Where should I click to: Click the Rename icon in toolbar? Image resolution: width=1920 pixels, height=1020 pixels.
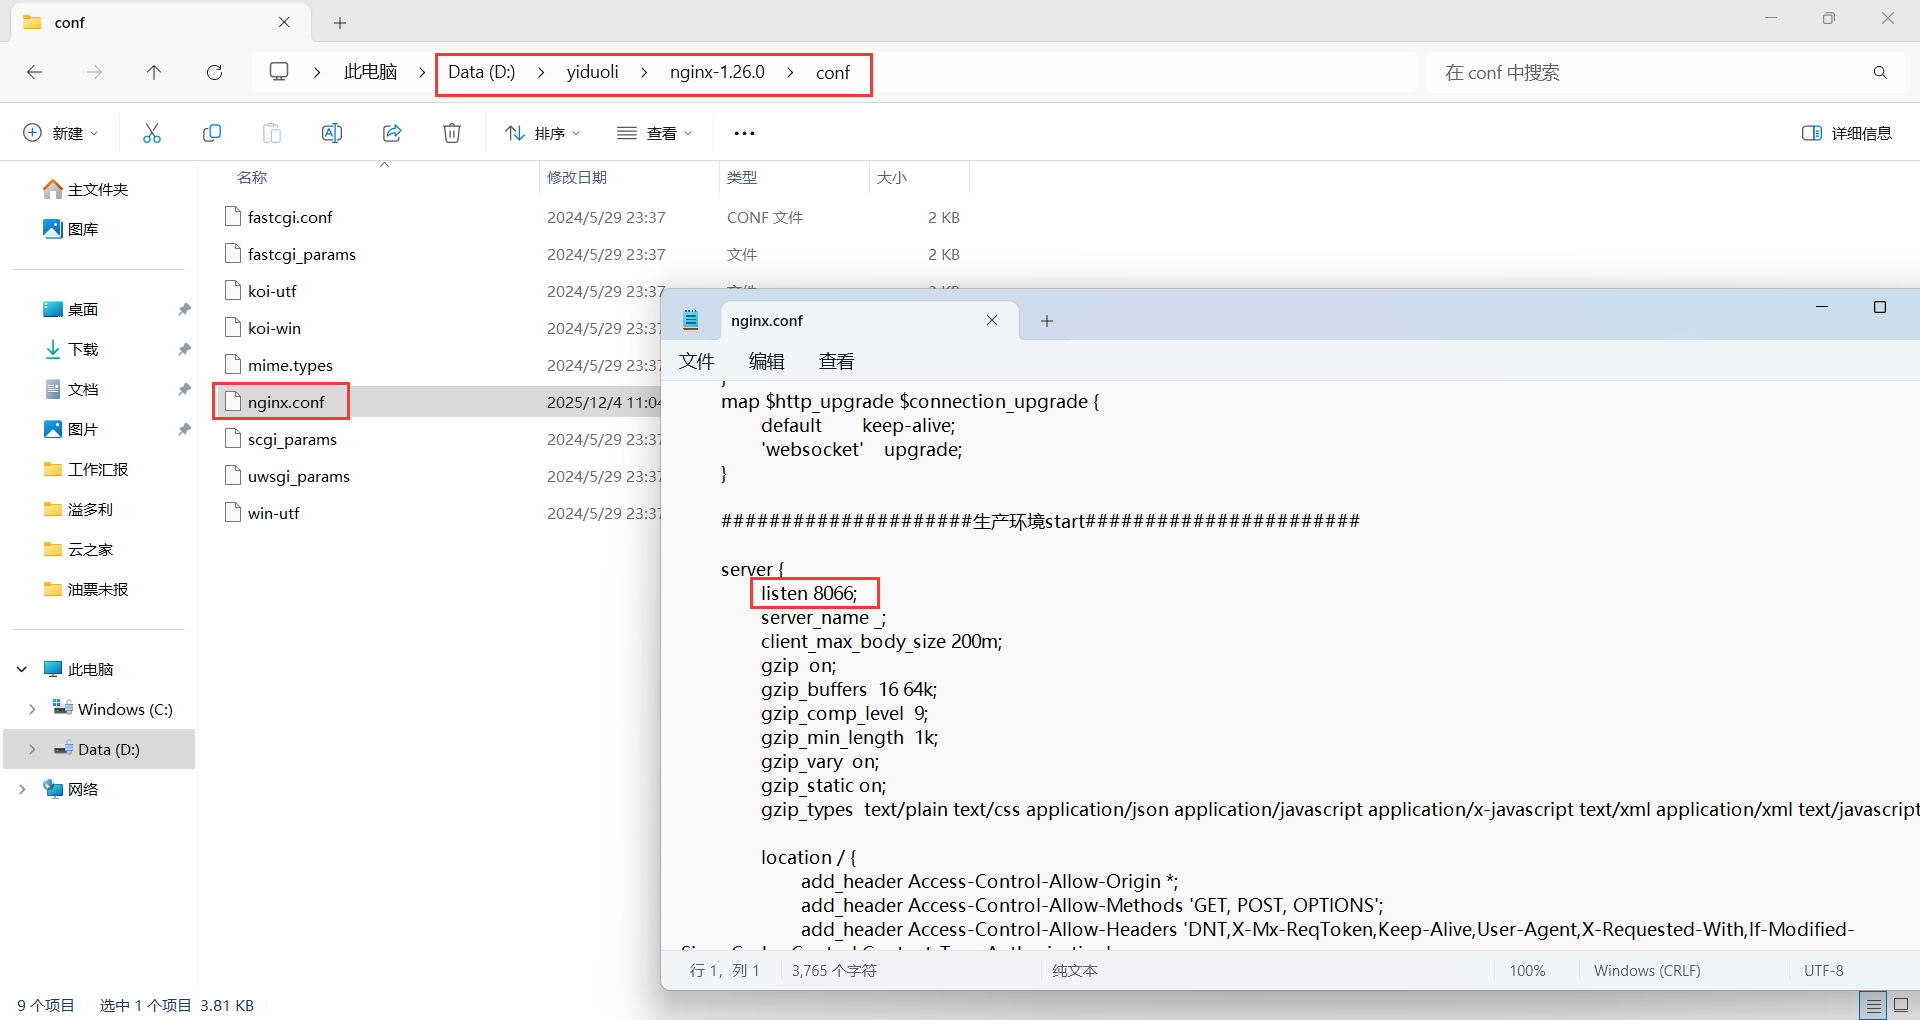332,133
